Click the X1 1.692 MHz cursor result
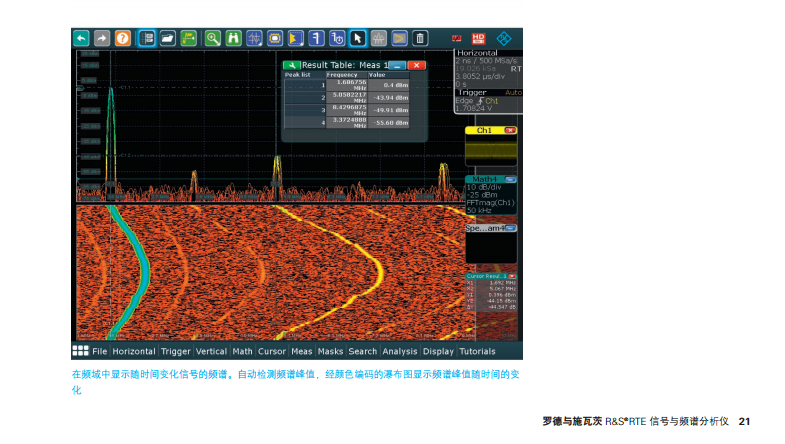 pos(492,283)
